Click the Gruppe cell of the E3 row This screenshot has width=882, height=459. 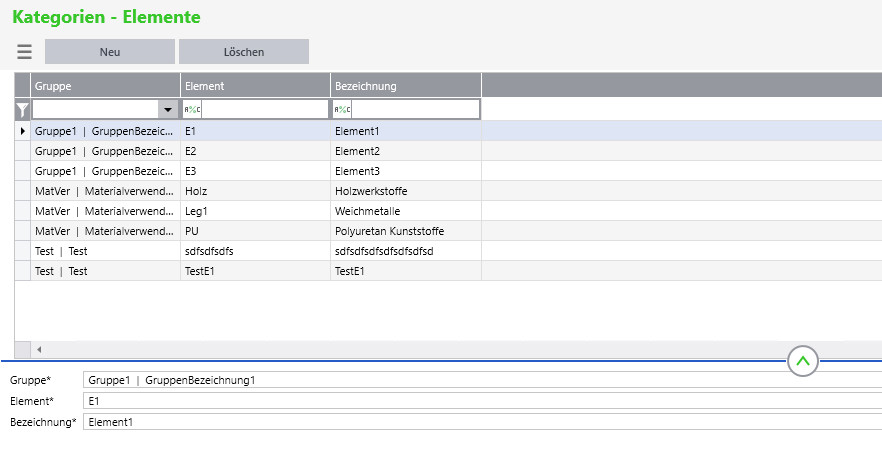(105, 171)
